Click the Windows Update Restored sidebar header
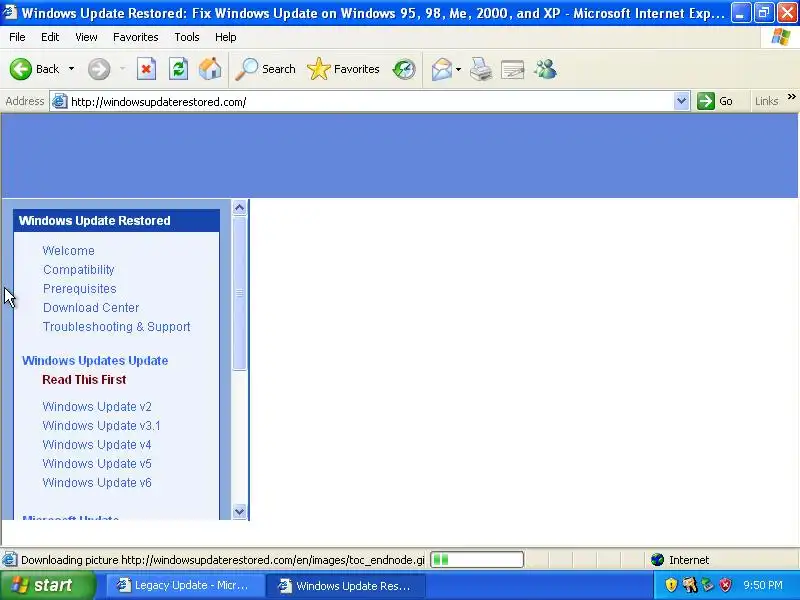 pos(116,220)
